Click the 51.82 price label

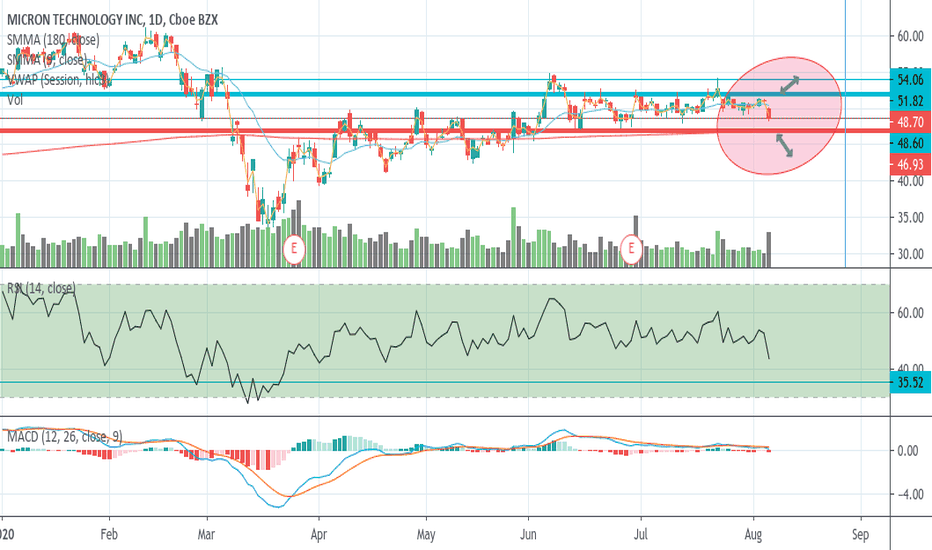coord(911,101)
